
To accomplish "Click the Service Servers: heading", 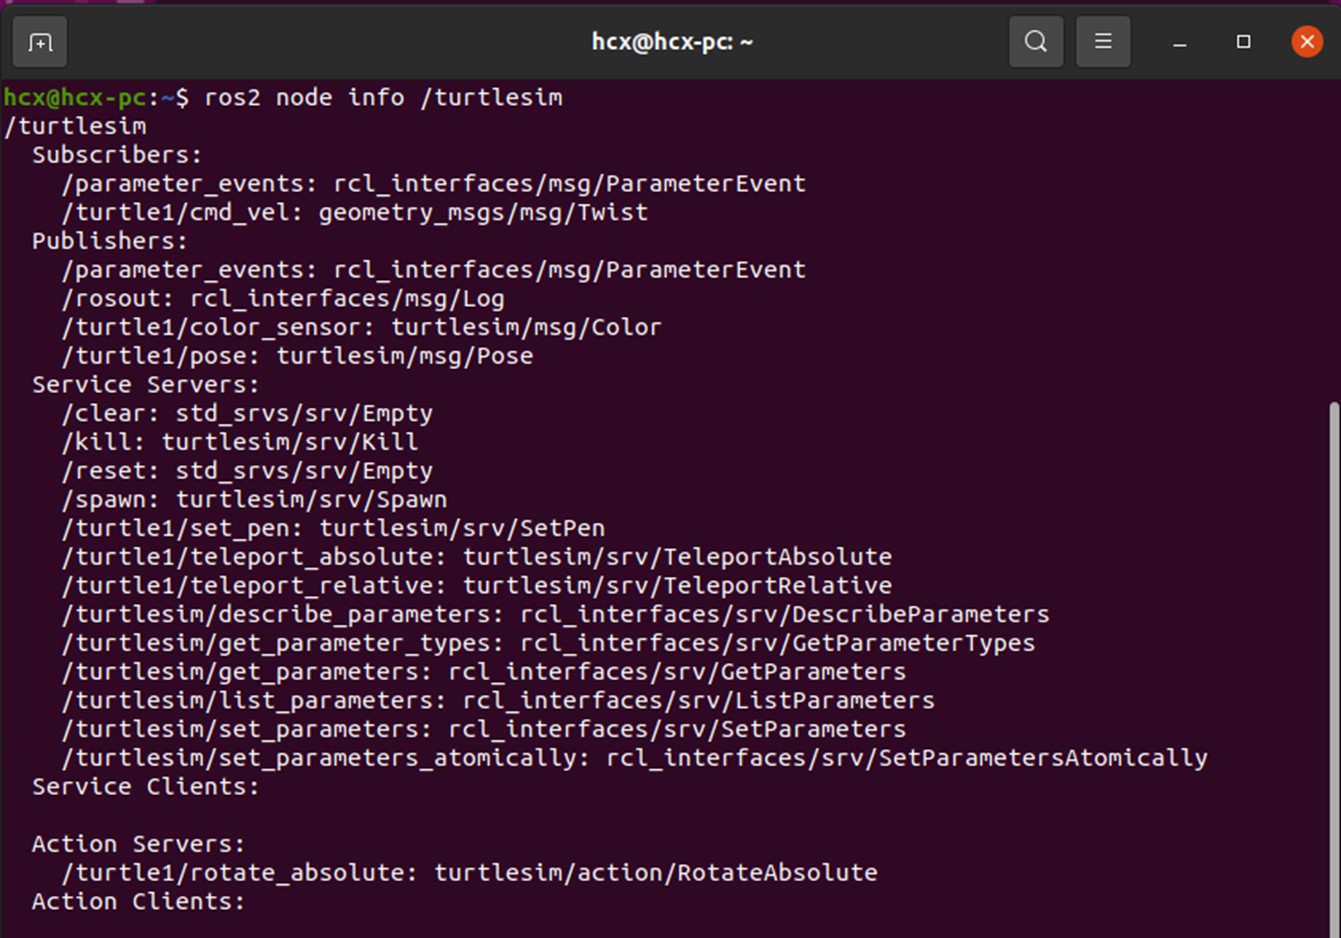I will tap(145, 385).
